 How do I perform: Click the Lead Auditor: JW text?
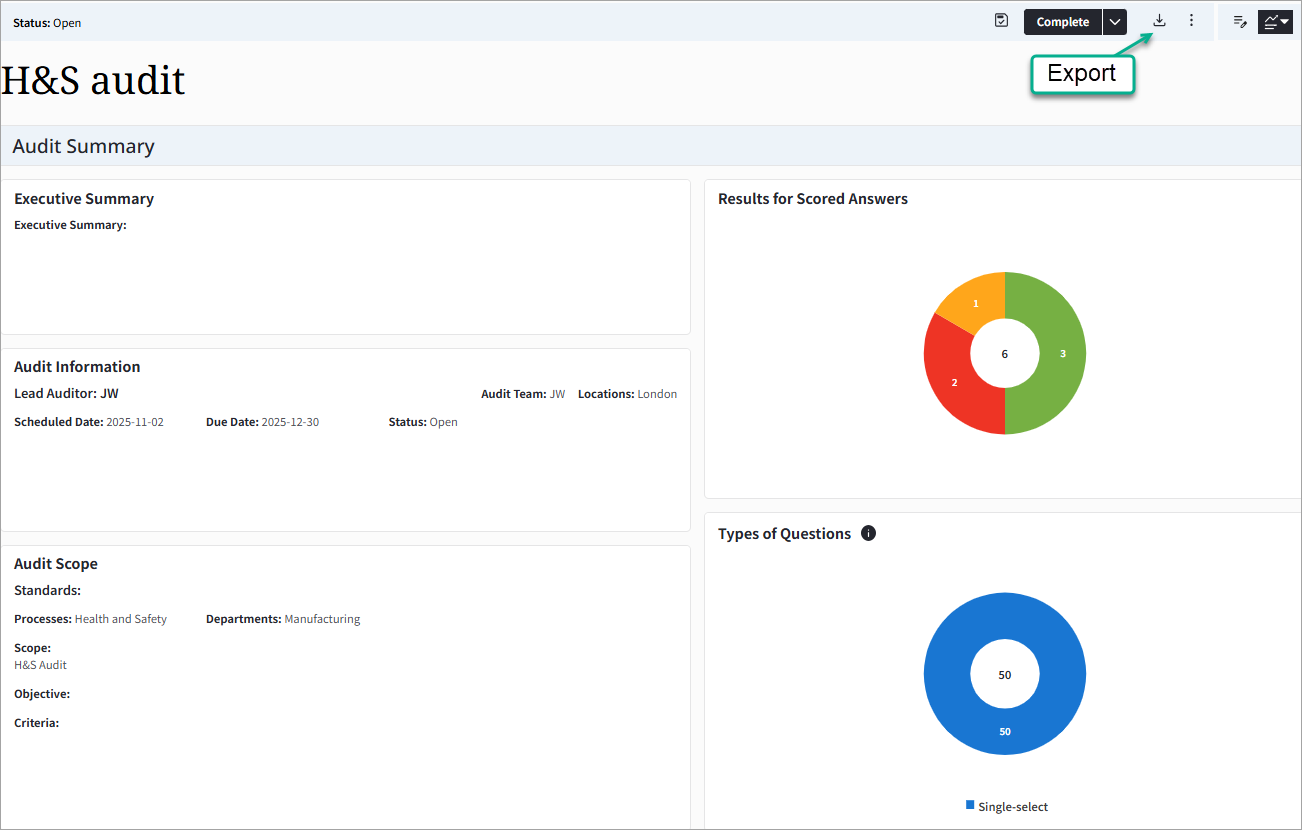pyautogui.click(x=66, y=394)
